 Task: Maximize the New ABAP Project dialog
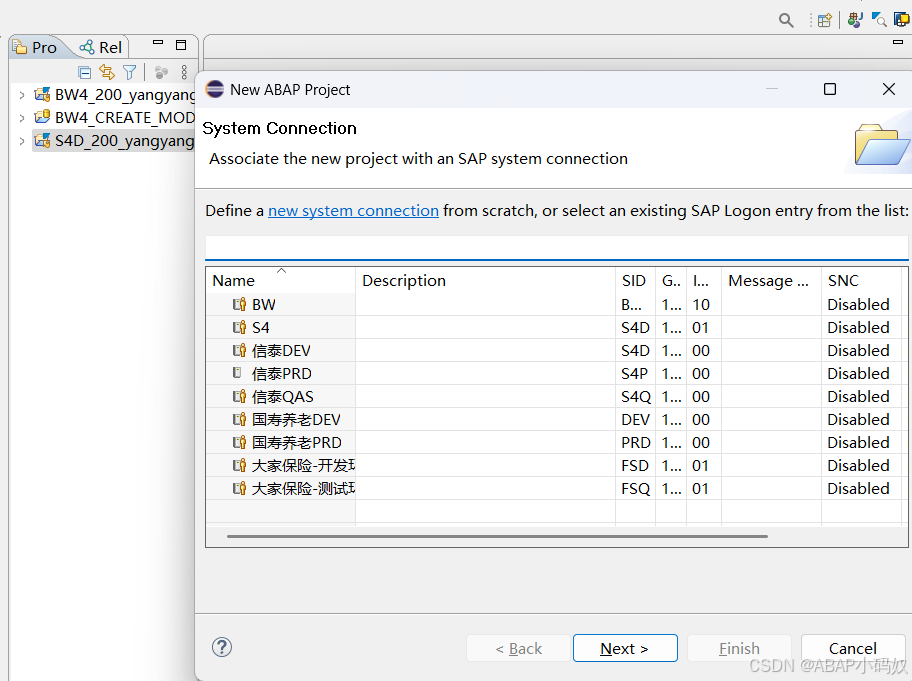click(x=830, y=89)
